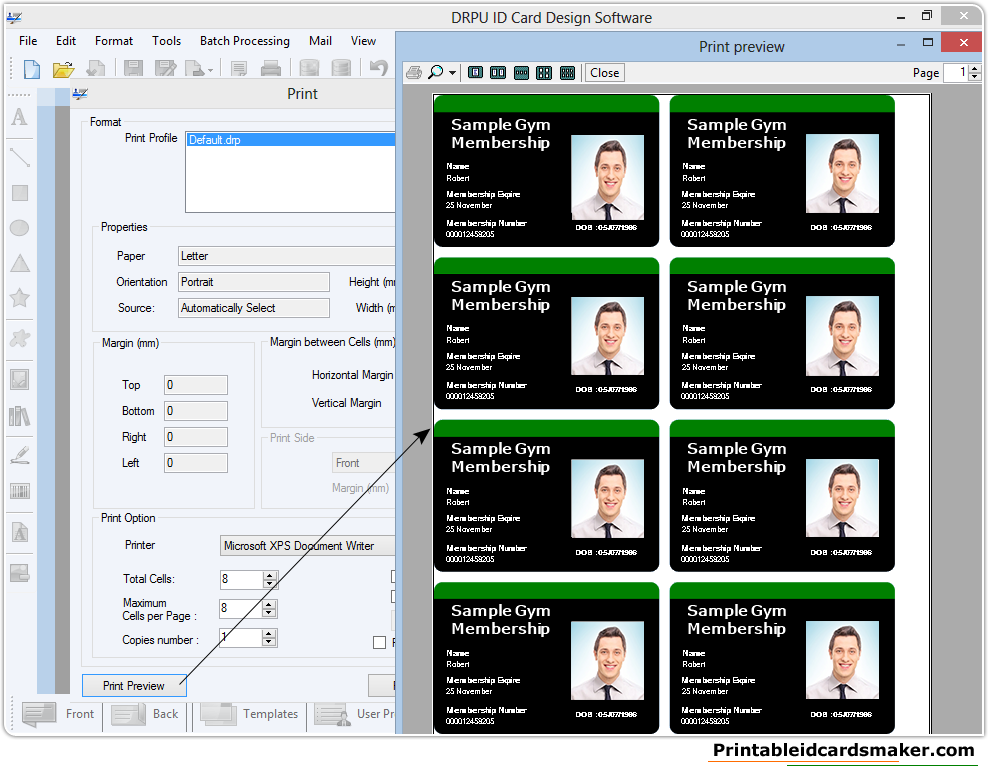Click the Bottom margin input field

[x=196, y=411]
